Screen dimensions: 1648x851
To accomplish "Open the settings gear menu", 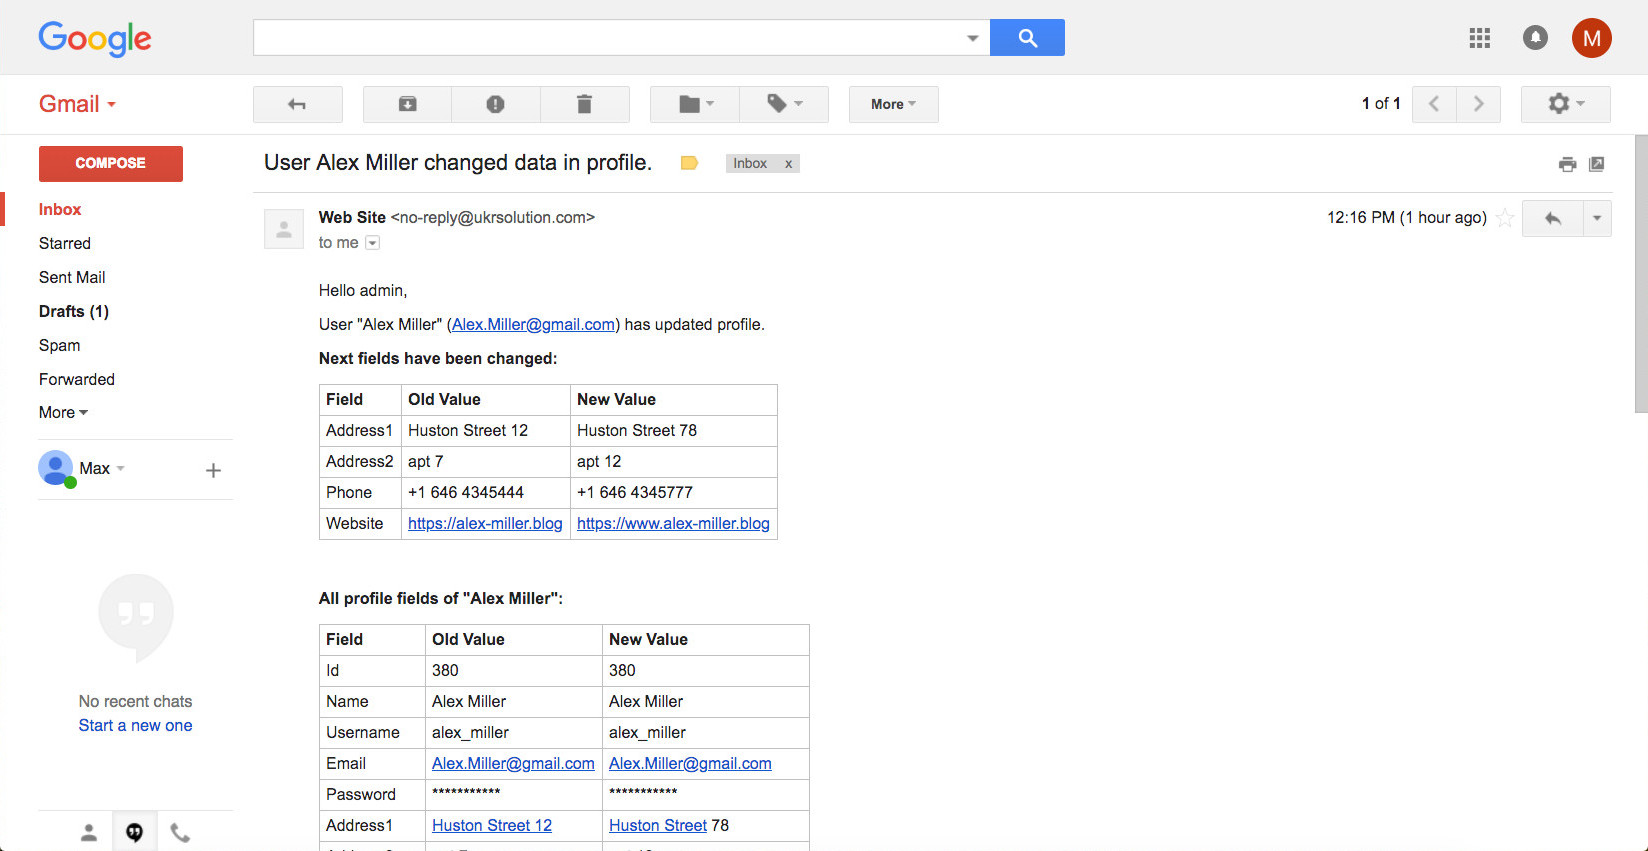I will [1565, 104].
